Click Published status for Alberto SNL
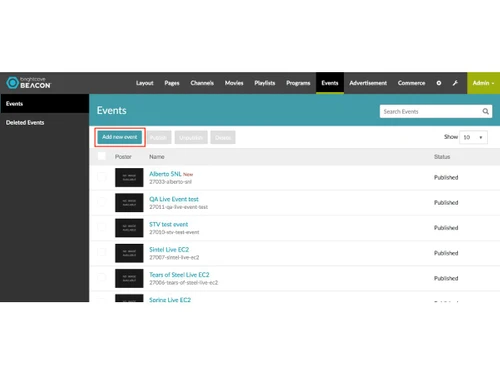This screenshot has width=500, height=375. (x=446, y=177)
